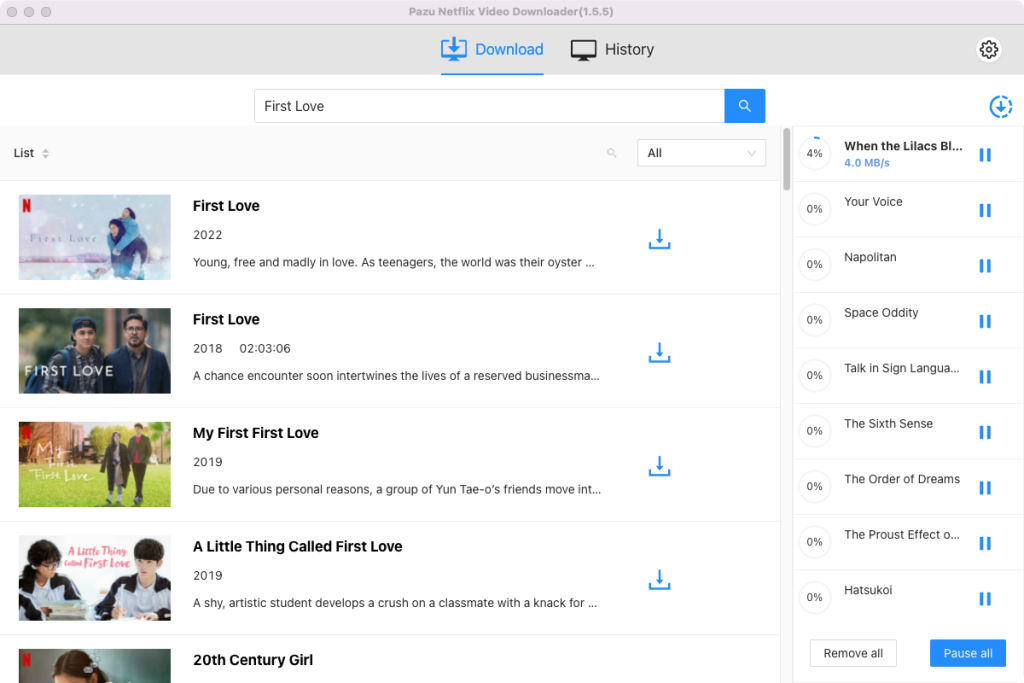Download First Love 2022
Screen dimensions: 1024x683
point(659,239)
